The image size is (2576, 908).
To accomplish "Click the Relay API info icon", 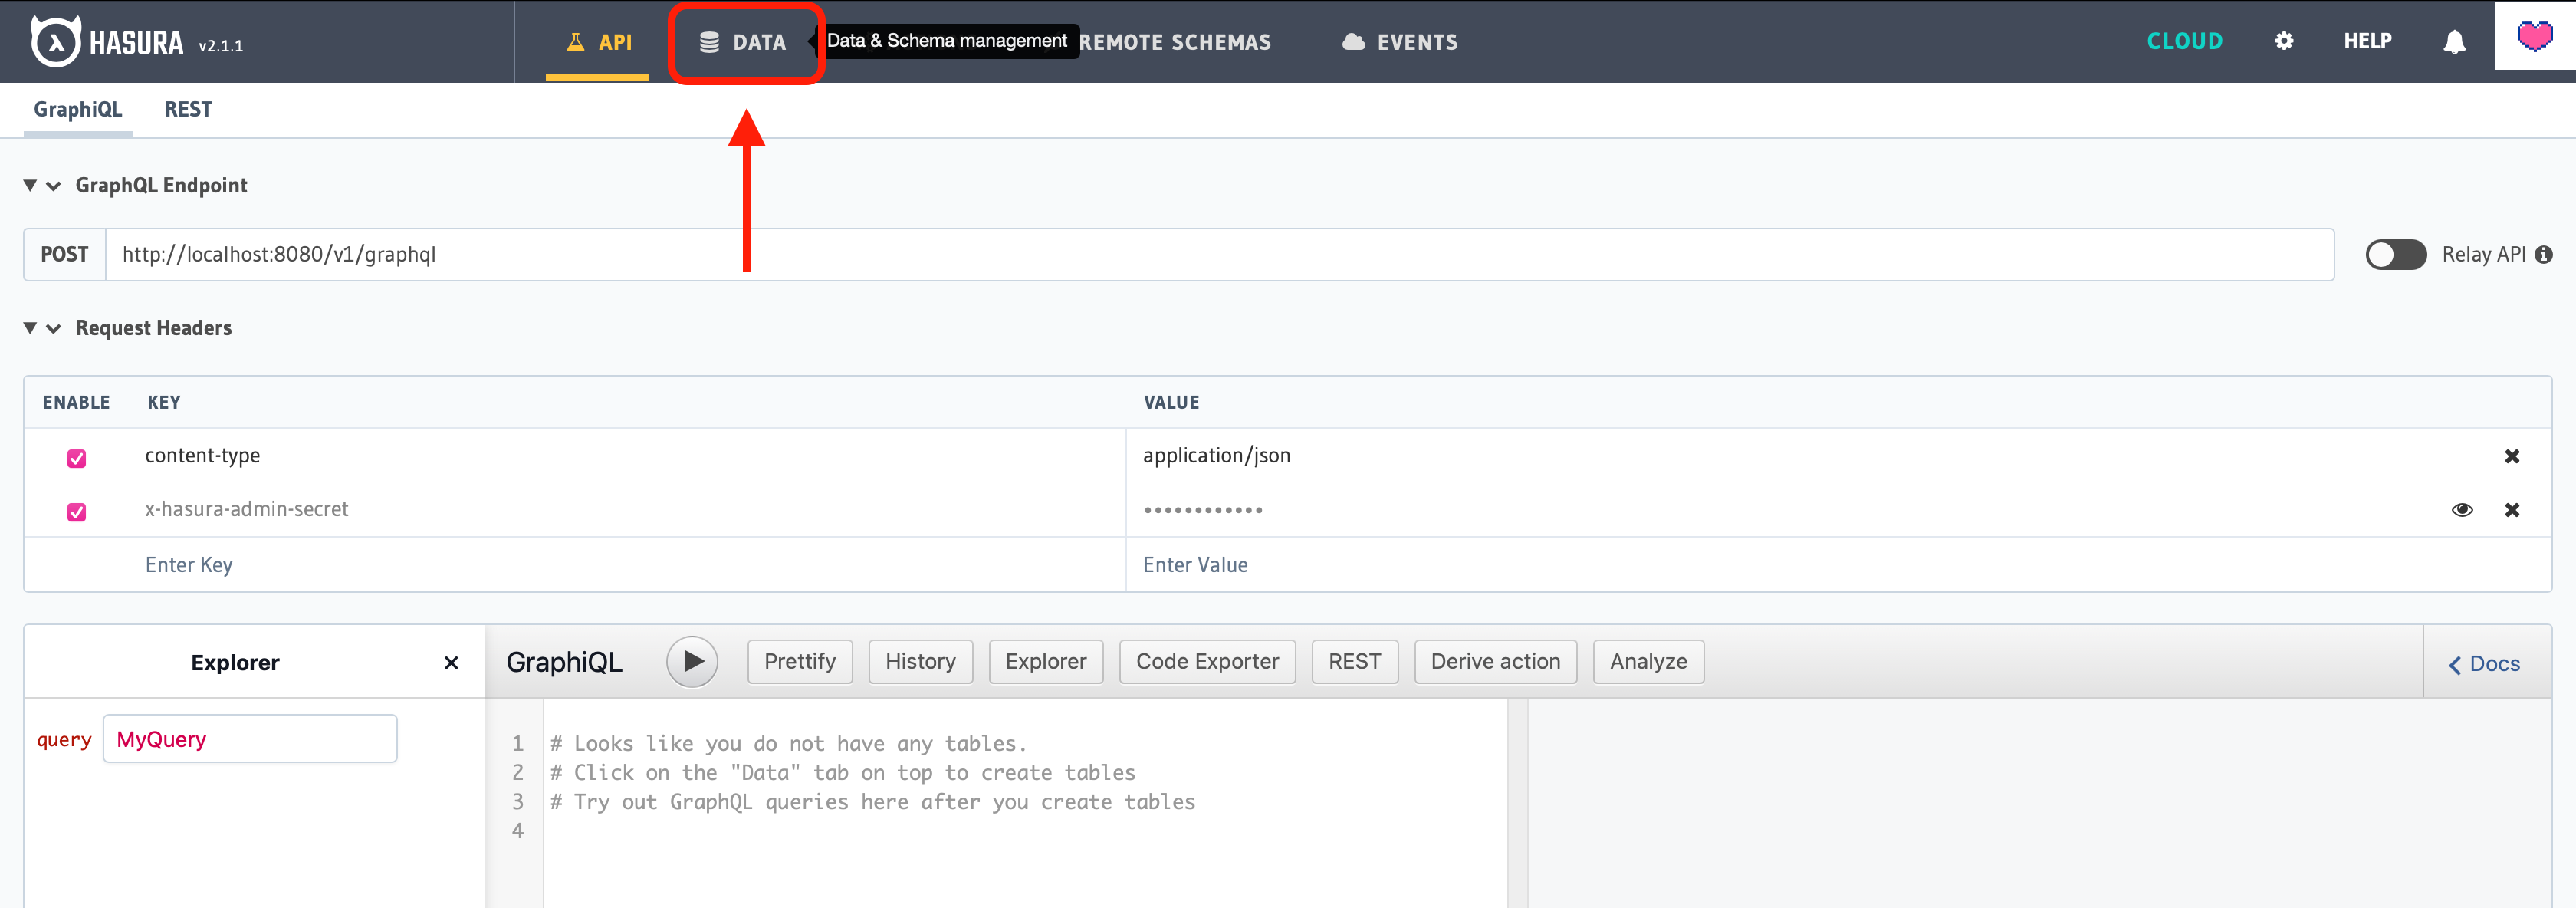I will [x=2543, y=255].
